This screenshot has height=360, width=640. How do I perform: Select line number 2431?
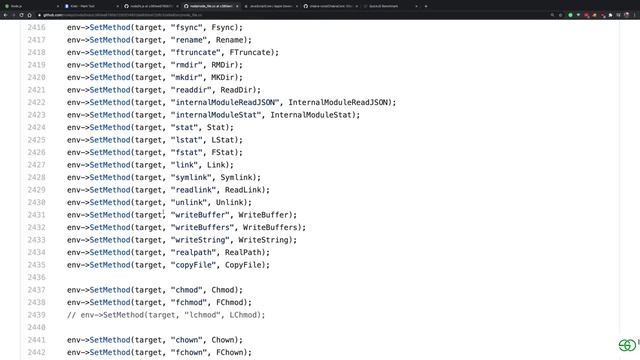(36, 215)
